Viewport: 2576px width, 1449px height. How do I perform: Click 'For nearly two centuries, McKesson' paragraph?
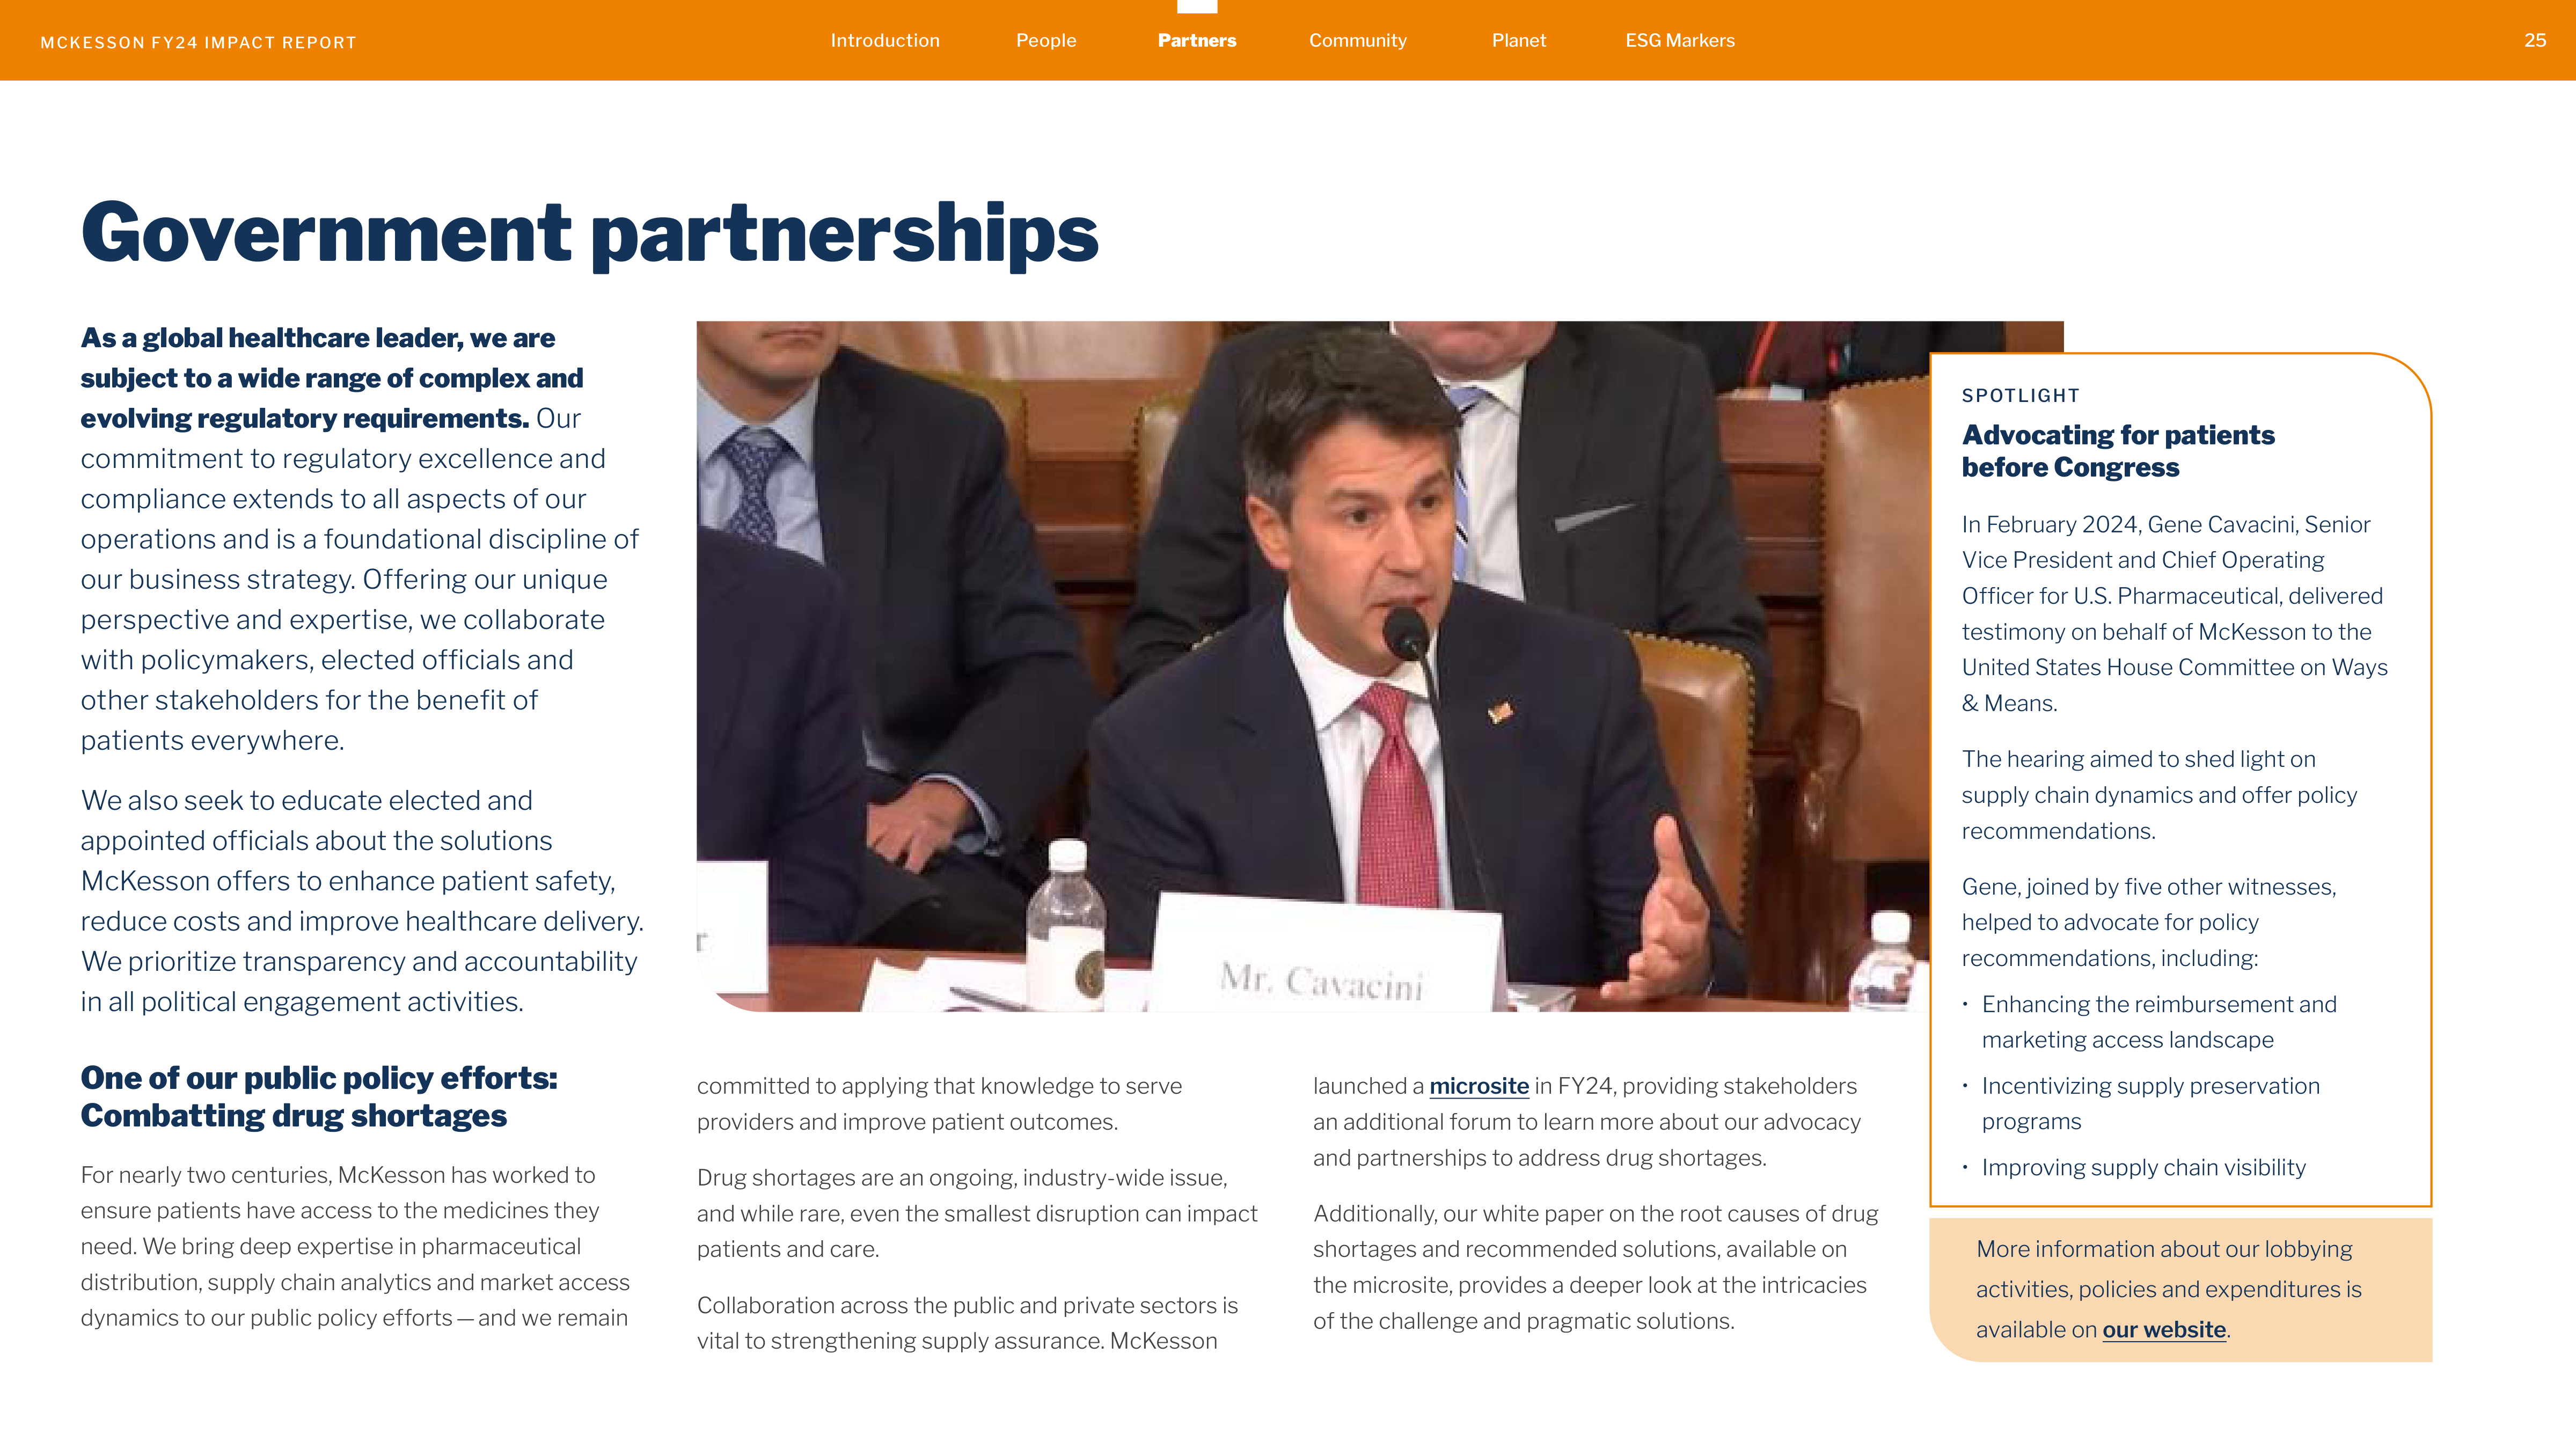point(355,1247)
